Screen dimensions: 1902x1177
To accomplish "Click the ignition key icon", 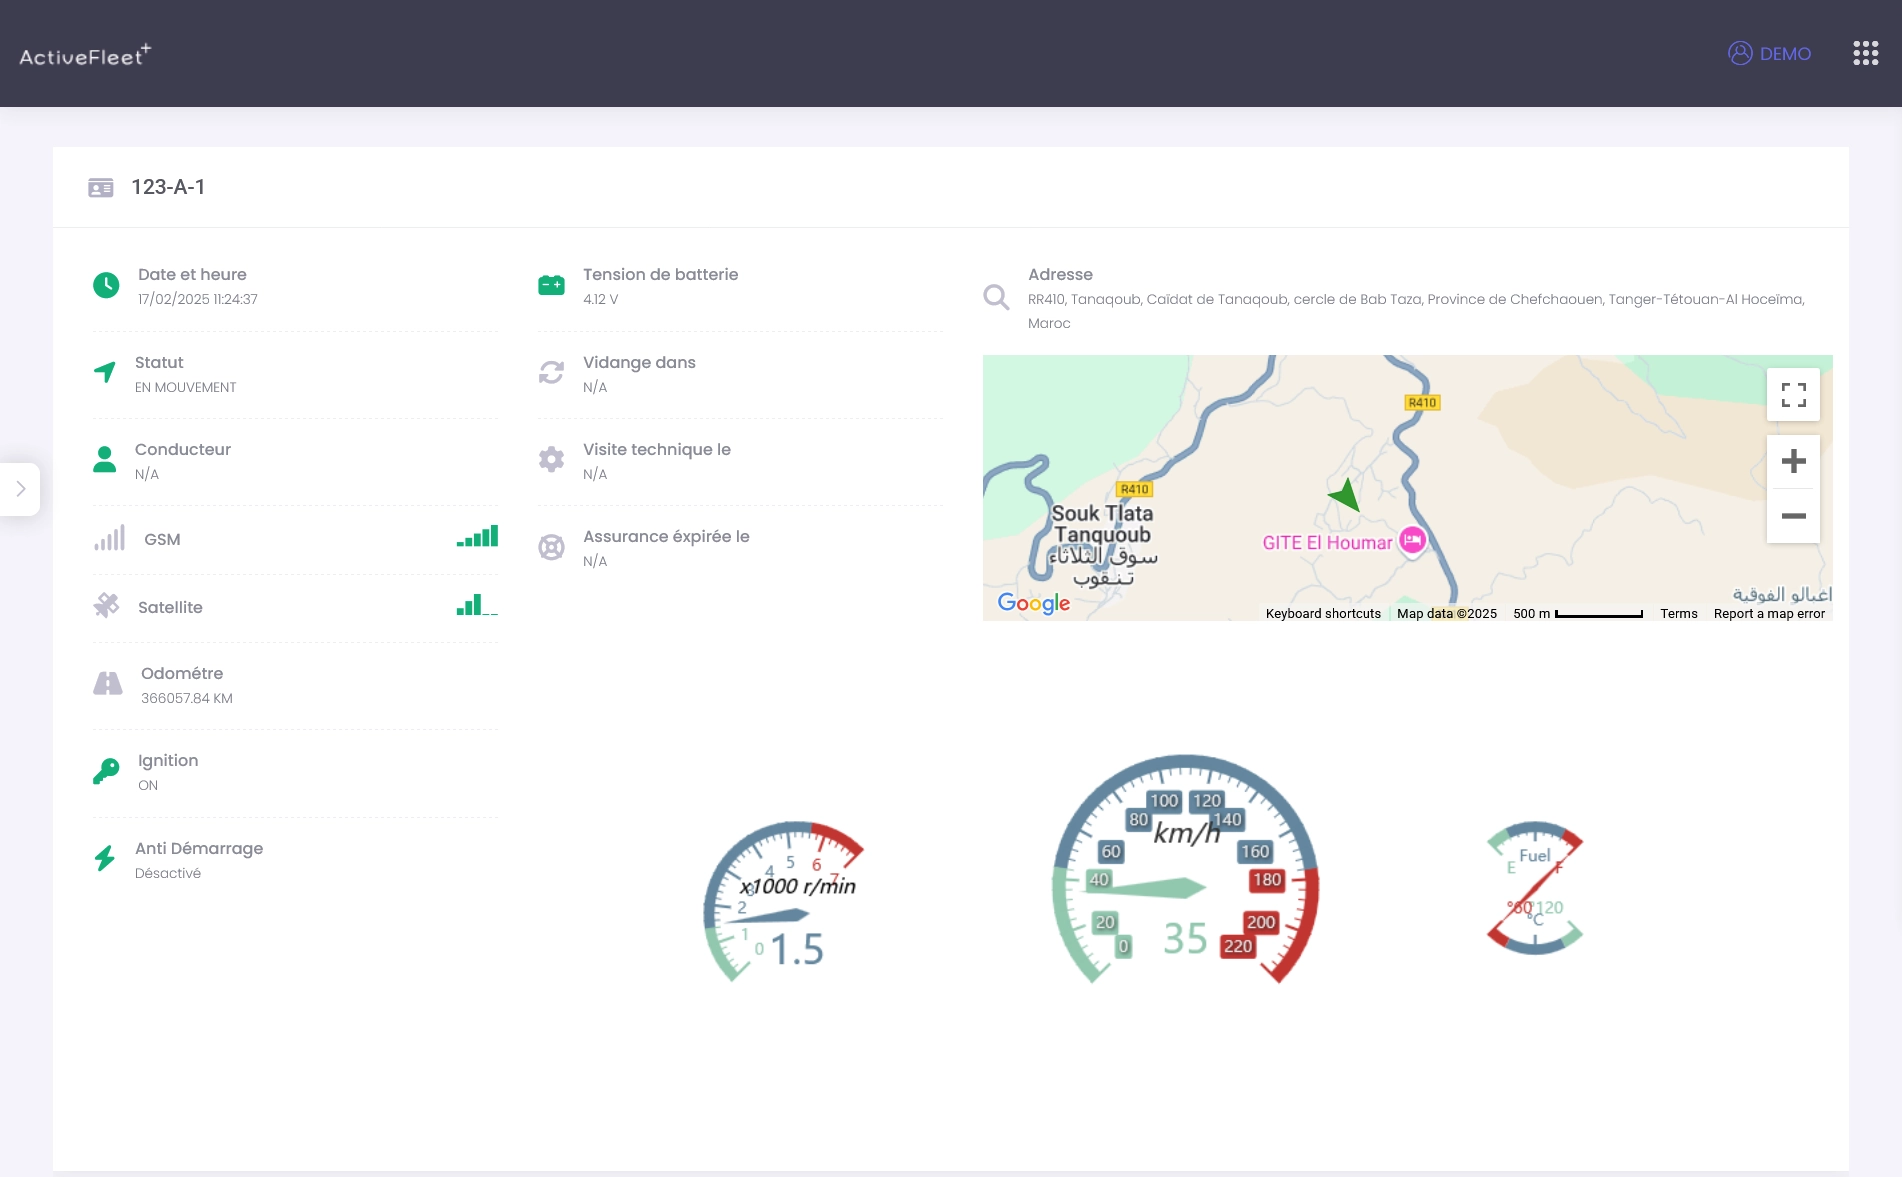I will tap(106, 771).
